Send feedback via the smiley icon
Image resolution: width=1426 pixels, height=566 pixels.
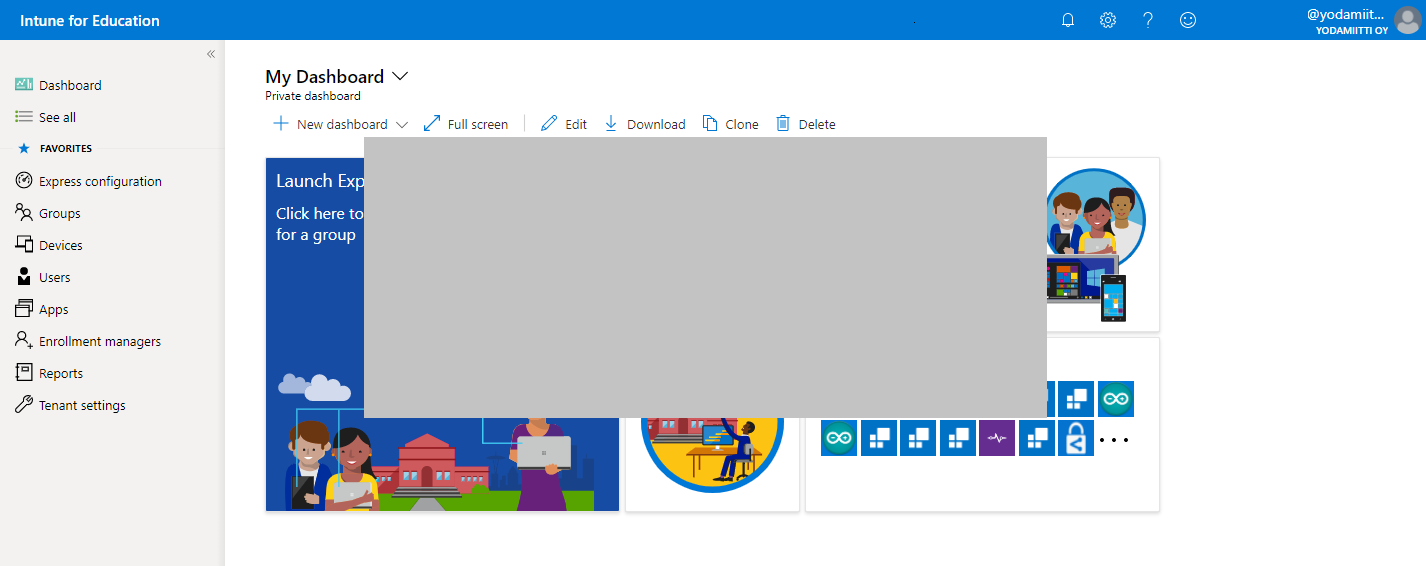coord(1188,20)
